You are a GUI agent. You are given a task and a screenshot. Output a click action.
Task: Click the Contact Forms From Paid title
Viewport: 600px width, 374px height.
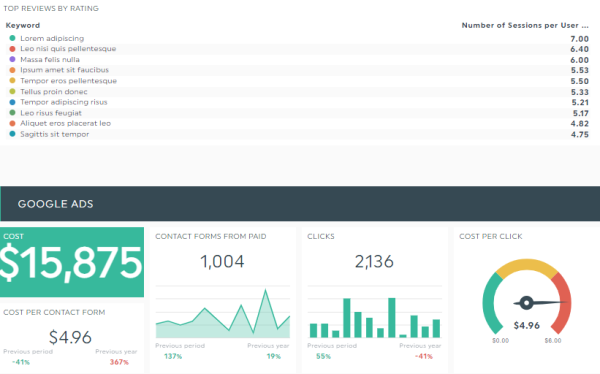(210, 236)
